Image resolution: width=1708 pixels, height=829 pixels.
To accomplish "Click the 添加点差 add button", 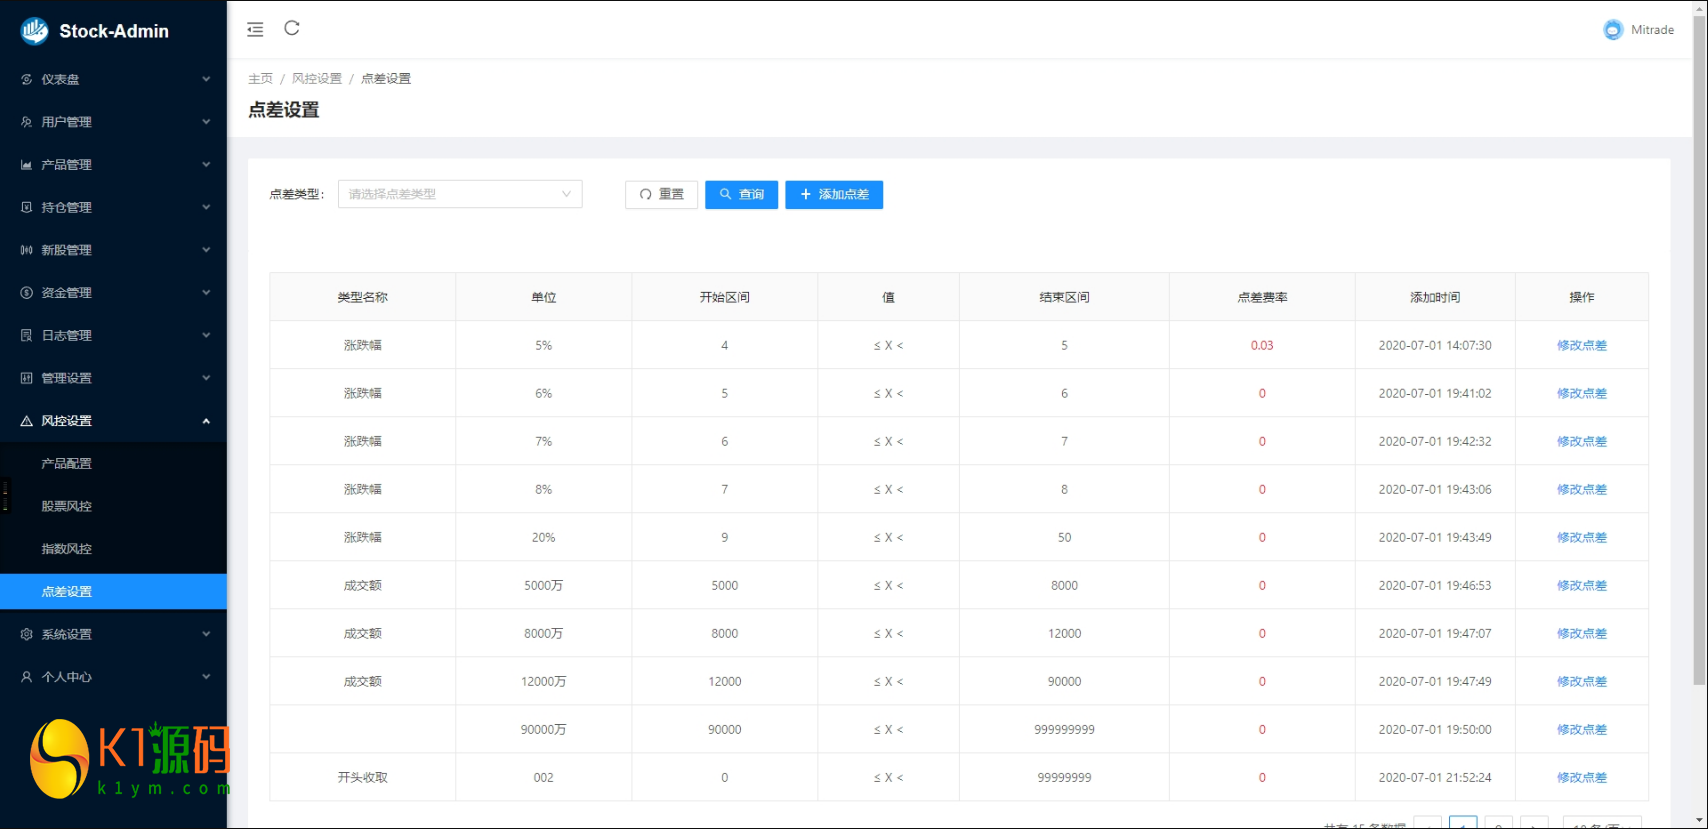I will click(834, 194).
